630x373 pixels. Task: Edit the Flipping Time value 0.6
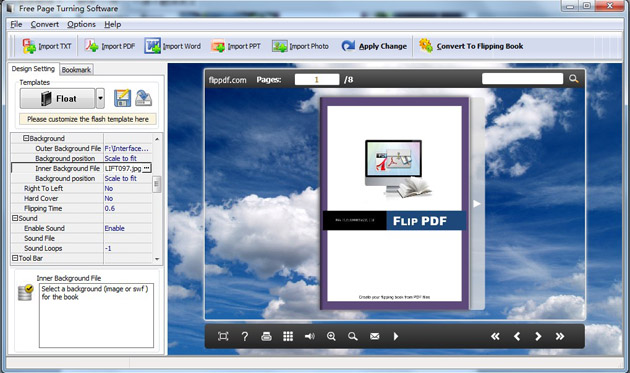pos(127,208)
